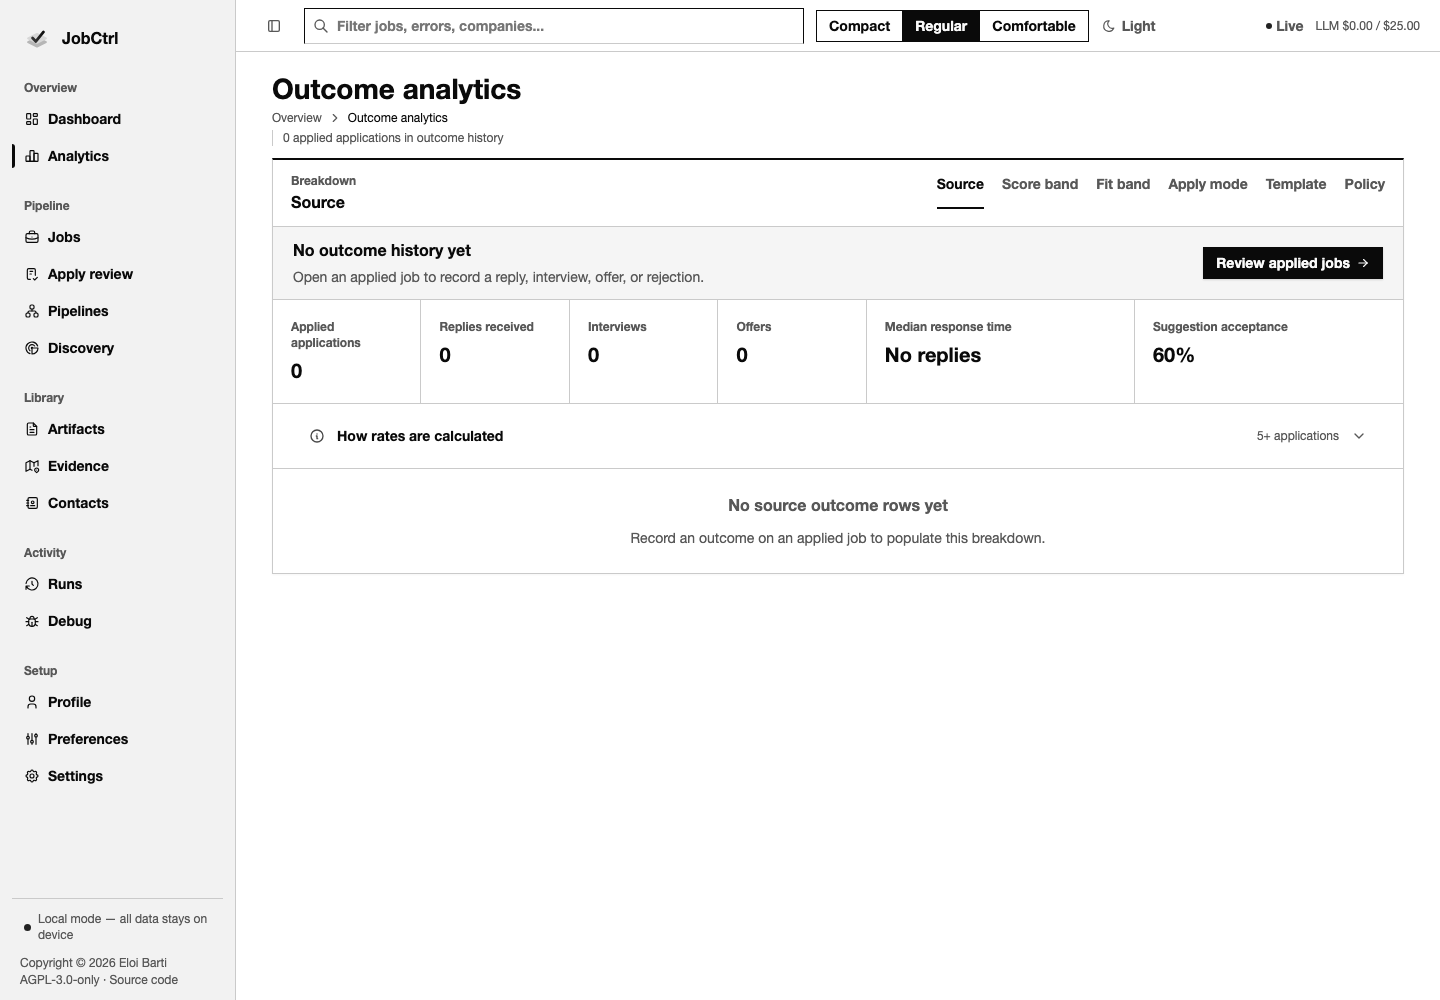Switch to the Score band tab
The width and height of the screenshot is (1440, 1000).
[x=1040, y=184]
